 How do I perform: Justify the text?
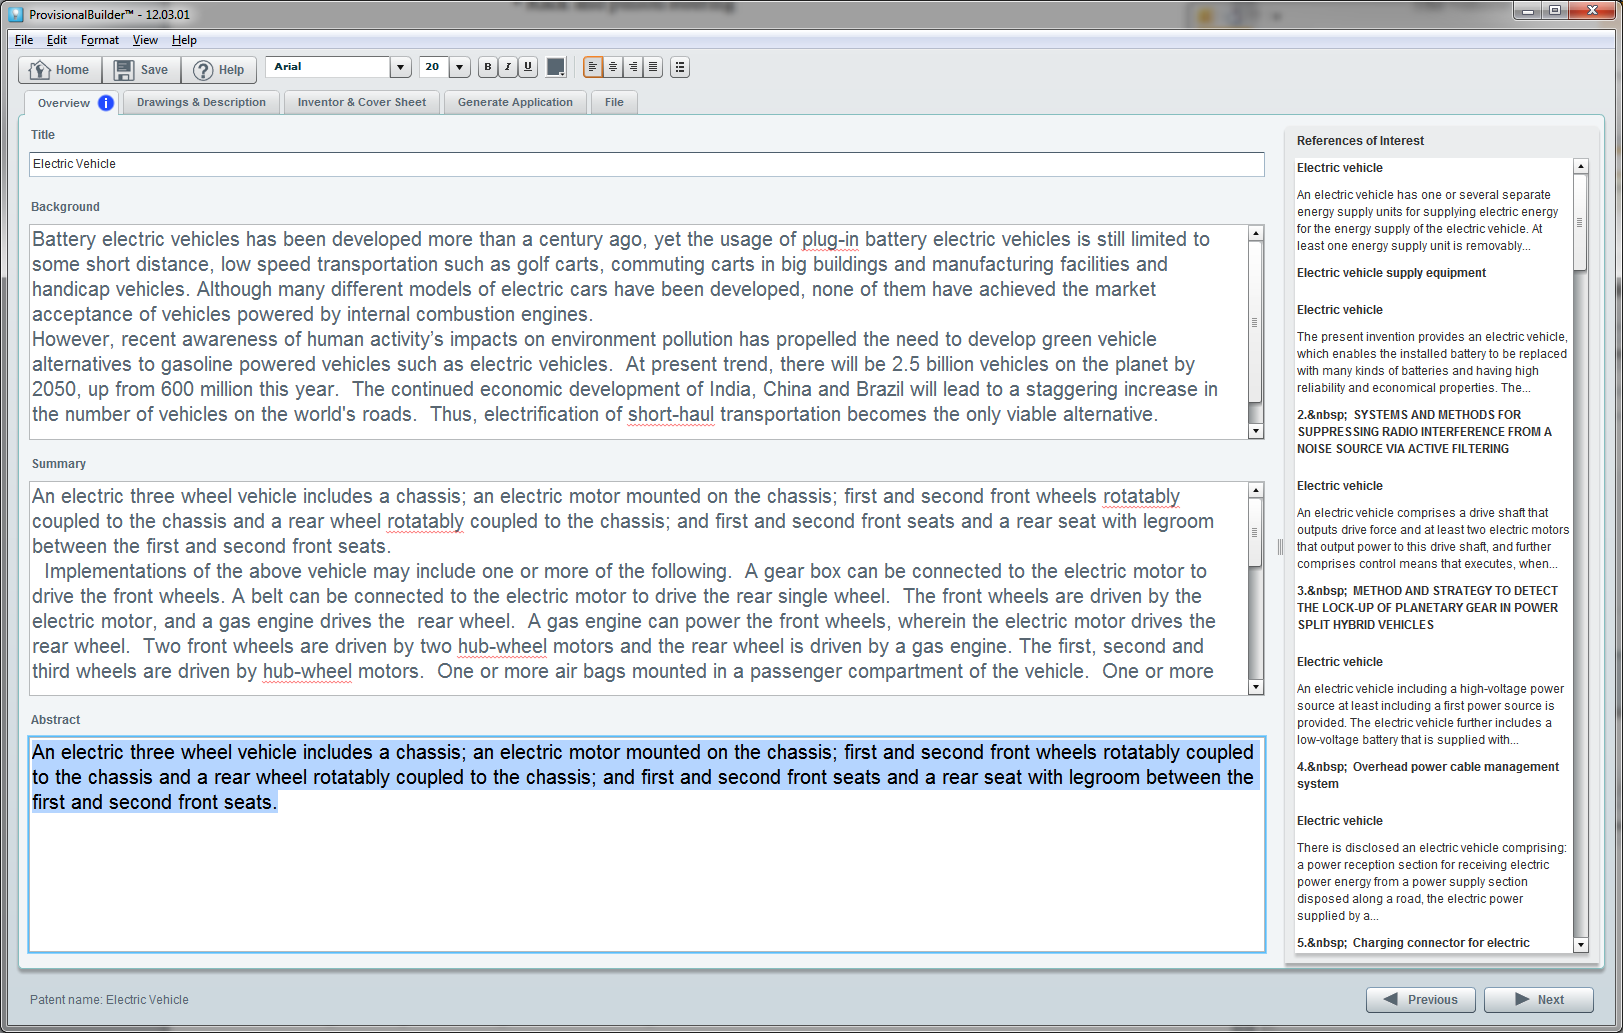653,67
